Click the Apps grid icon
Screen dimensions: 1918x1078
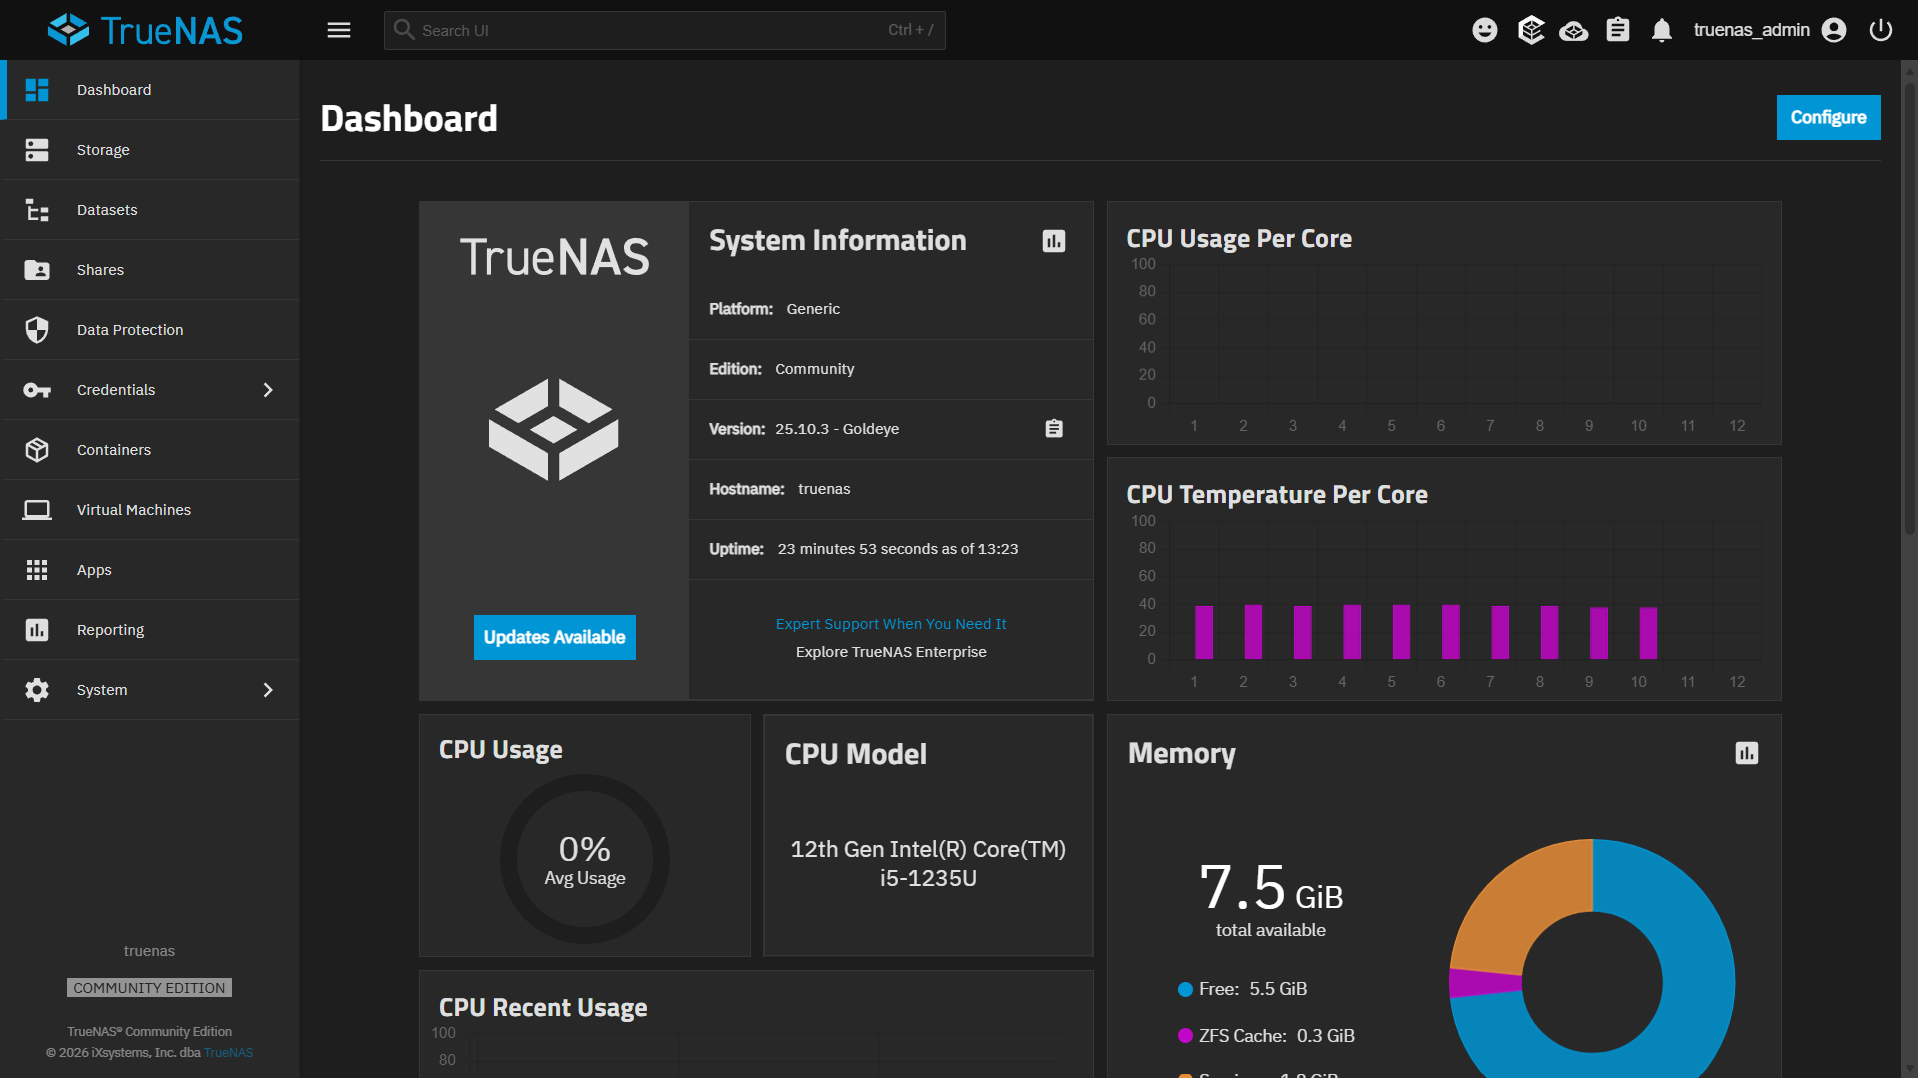[37, 570]
